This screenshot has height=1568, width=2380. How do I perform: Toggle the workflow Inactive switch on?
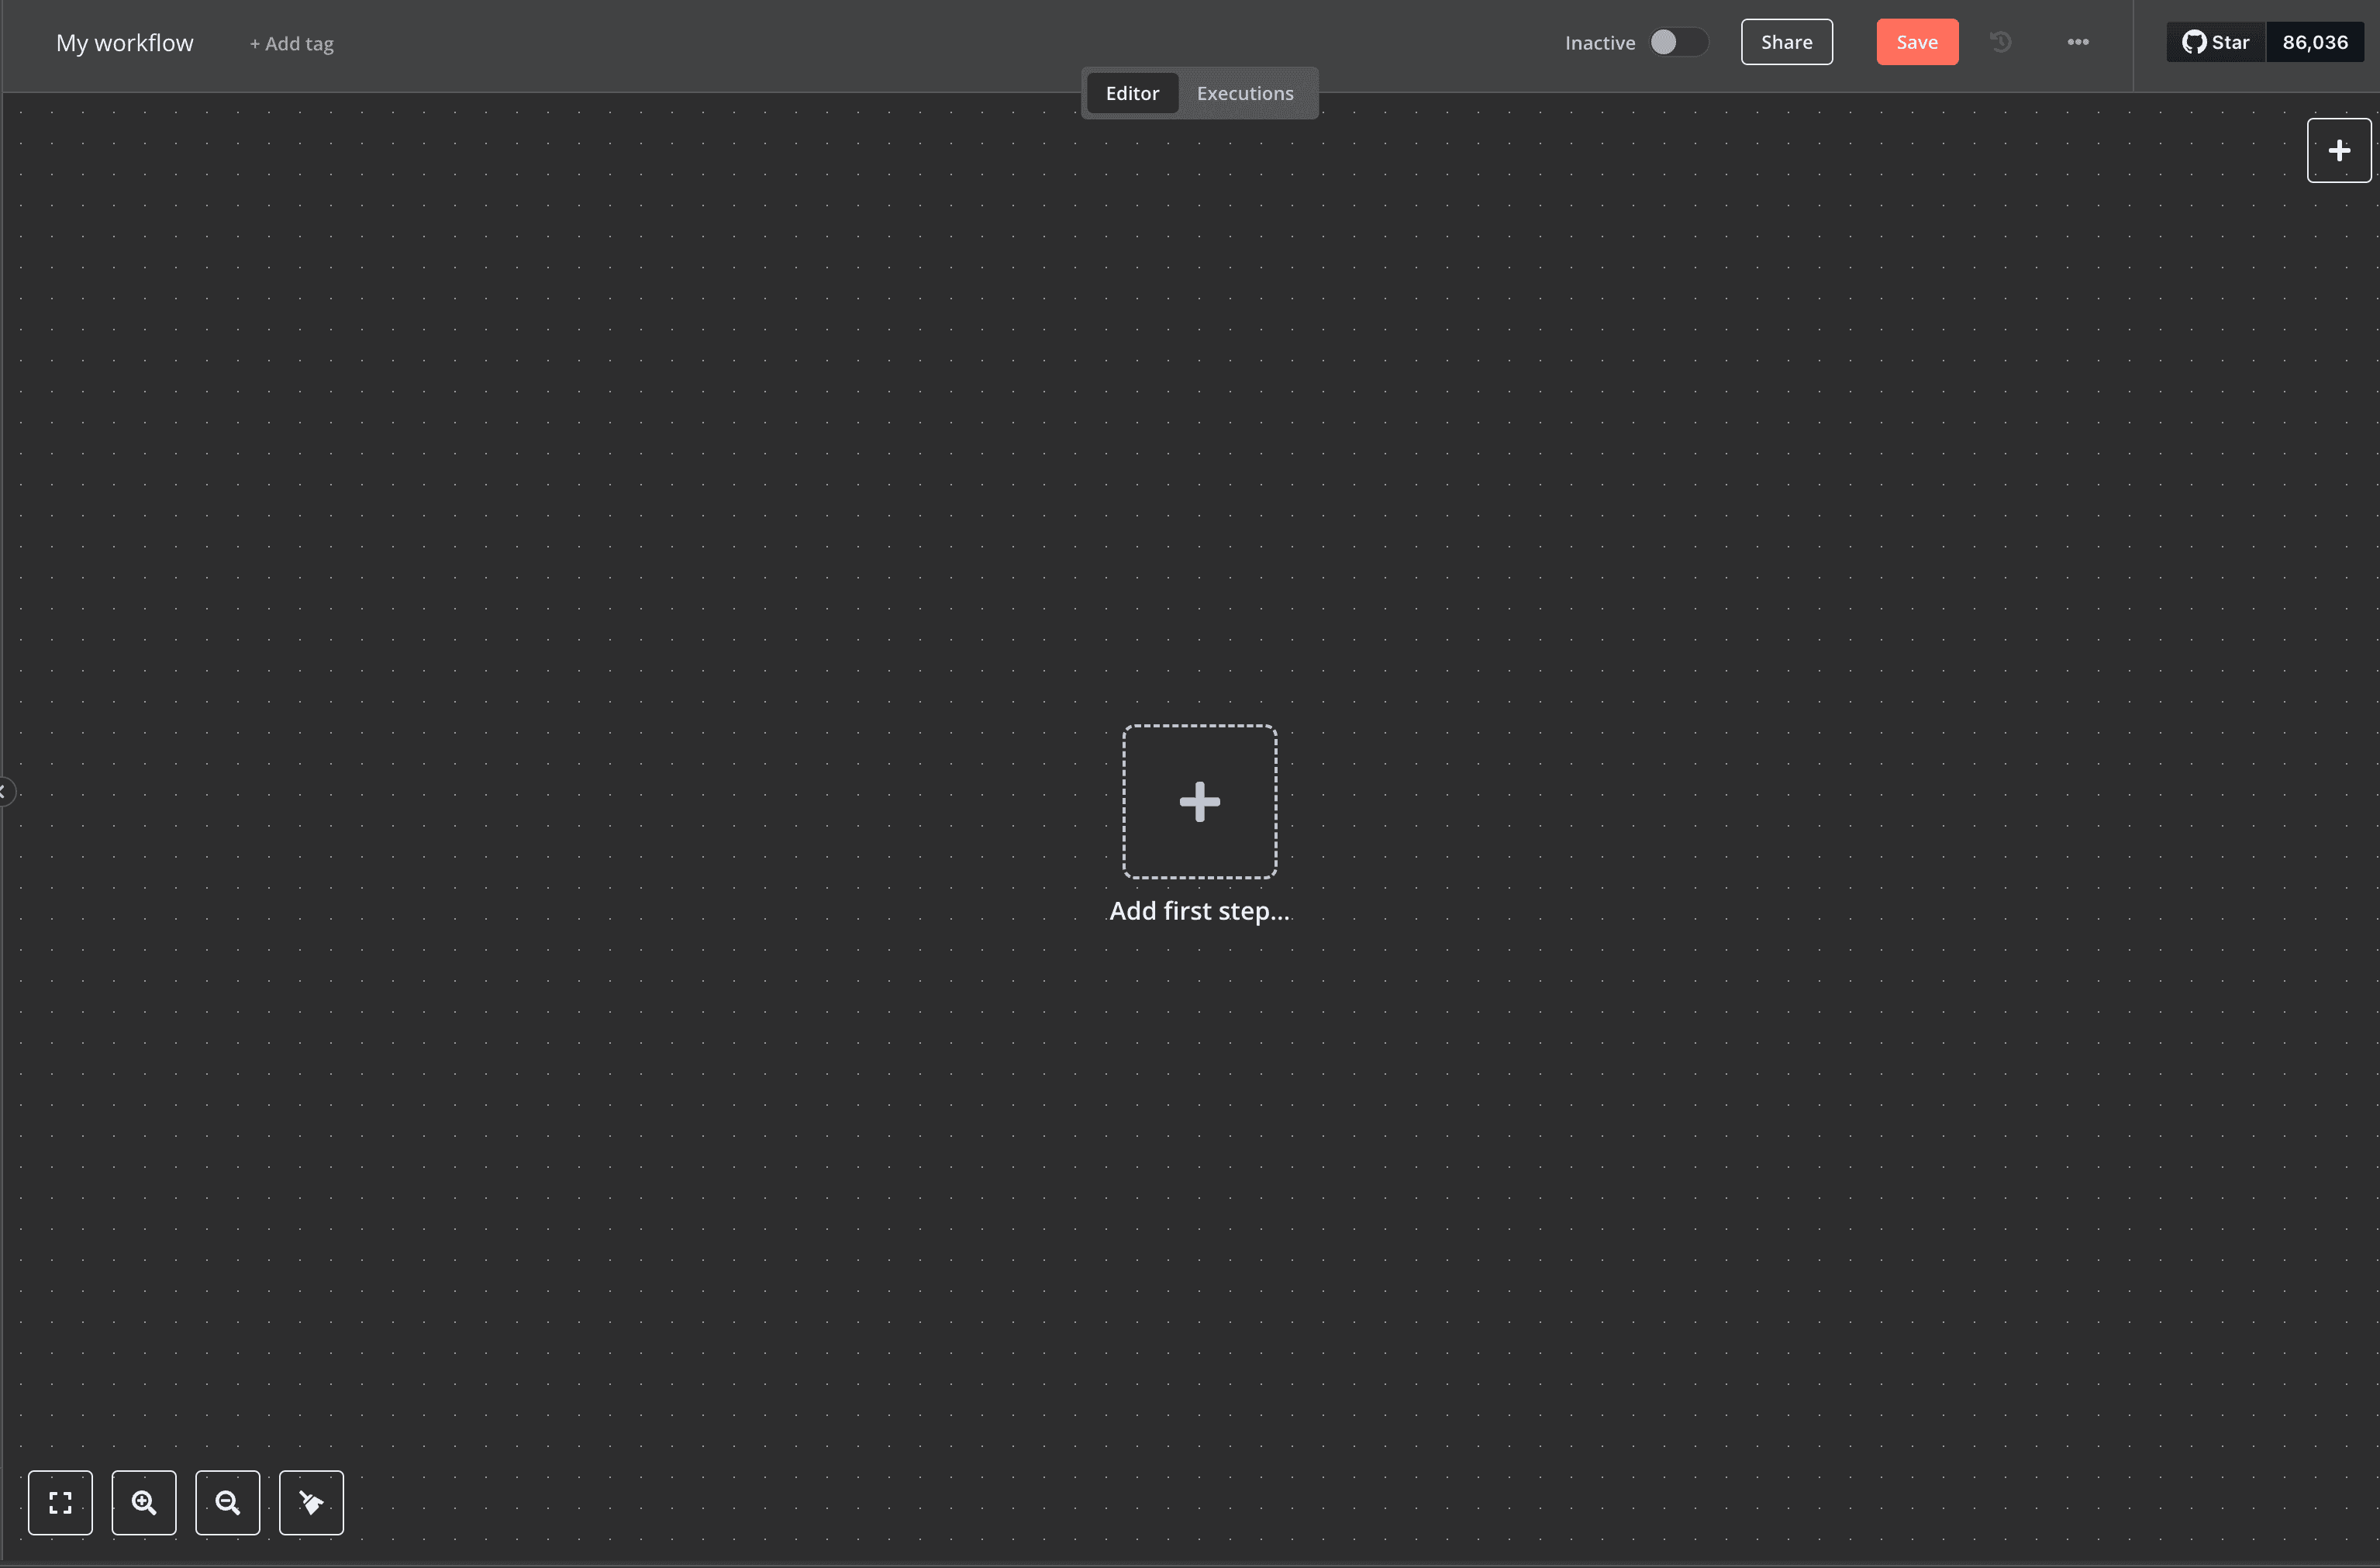1678,42
